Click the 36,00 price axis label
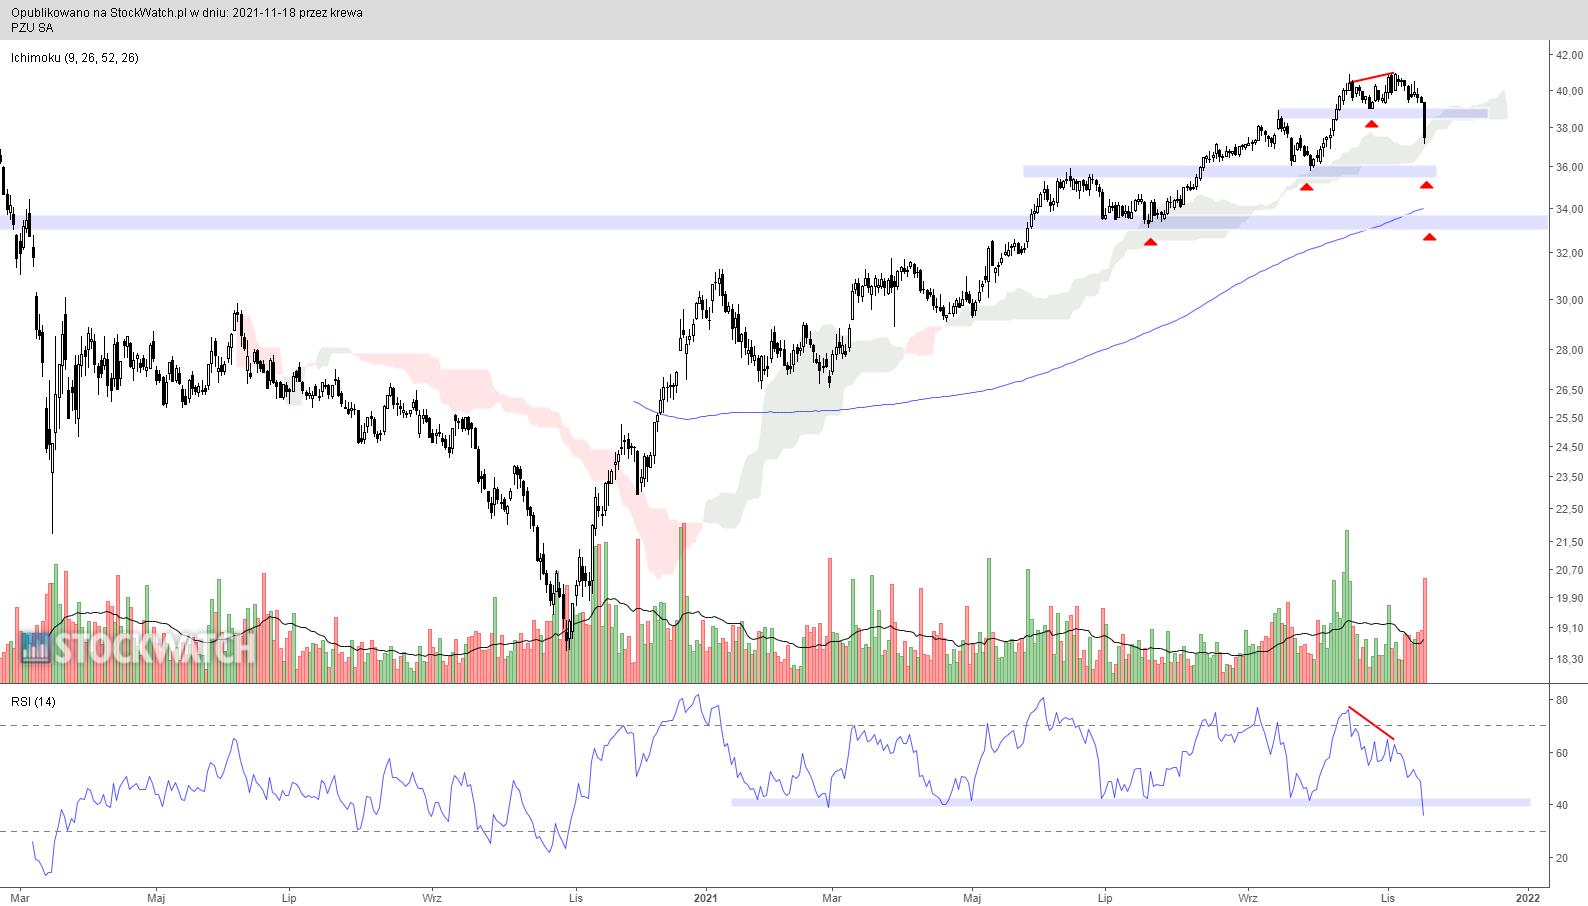The height and width of the screenshot is (906, 1588). 1568,167
